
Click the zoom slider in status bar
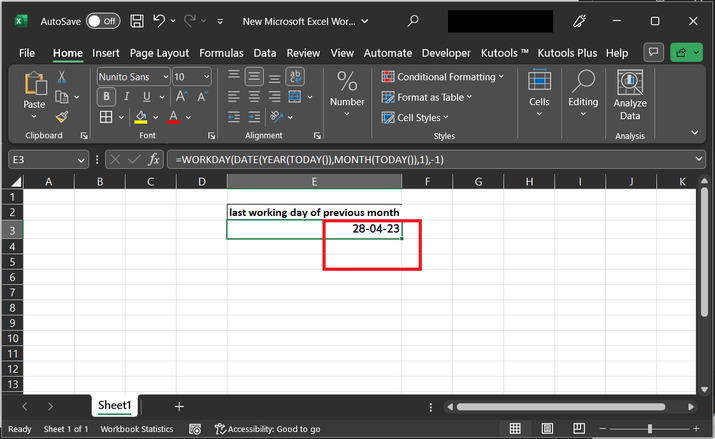click(x=650, y=429)
